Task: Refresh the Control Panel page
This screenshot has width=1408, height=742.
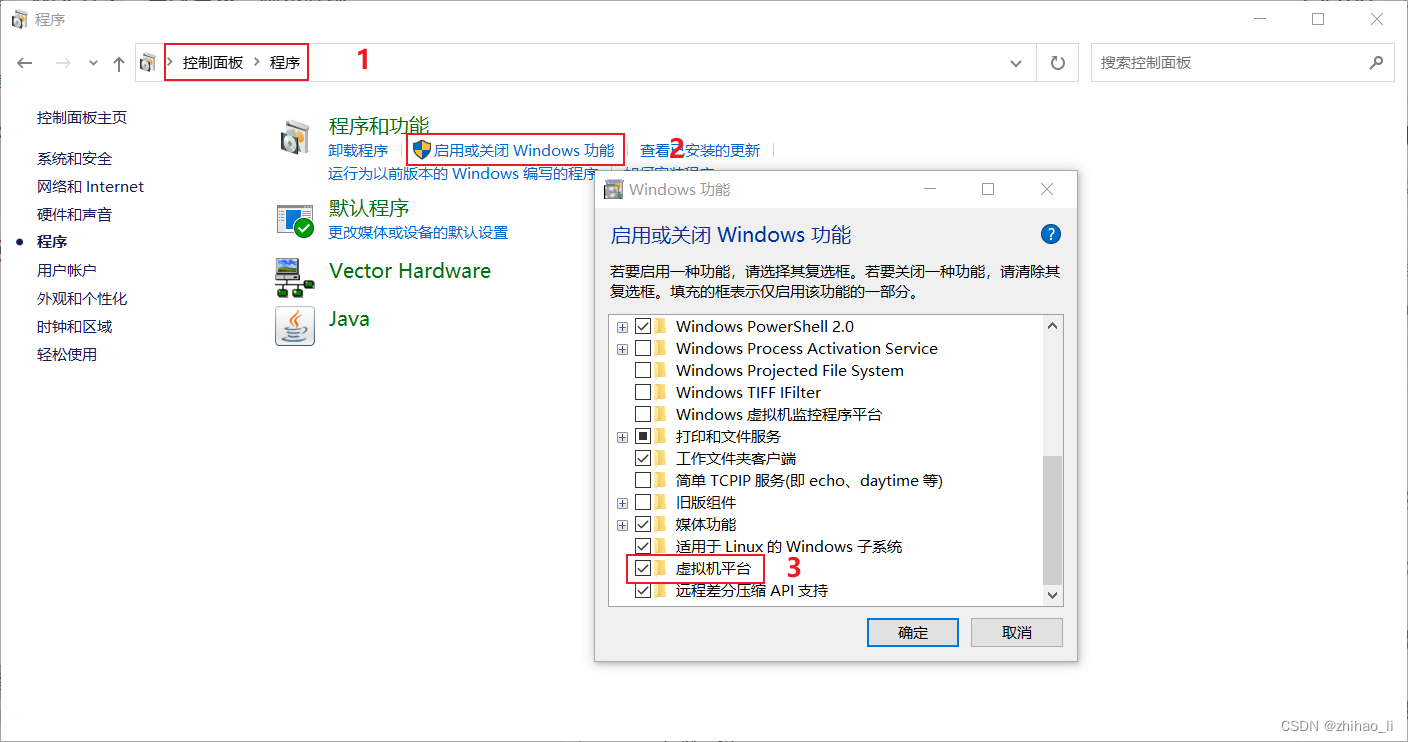Action: pyautogui.click(x=1058, y=63)
